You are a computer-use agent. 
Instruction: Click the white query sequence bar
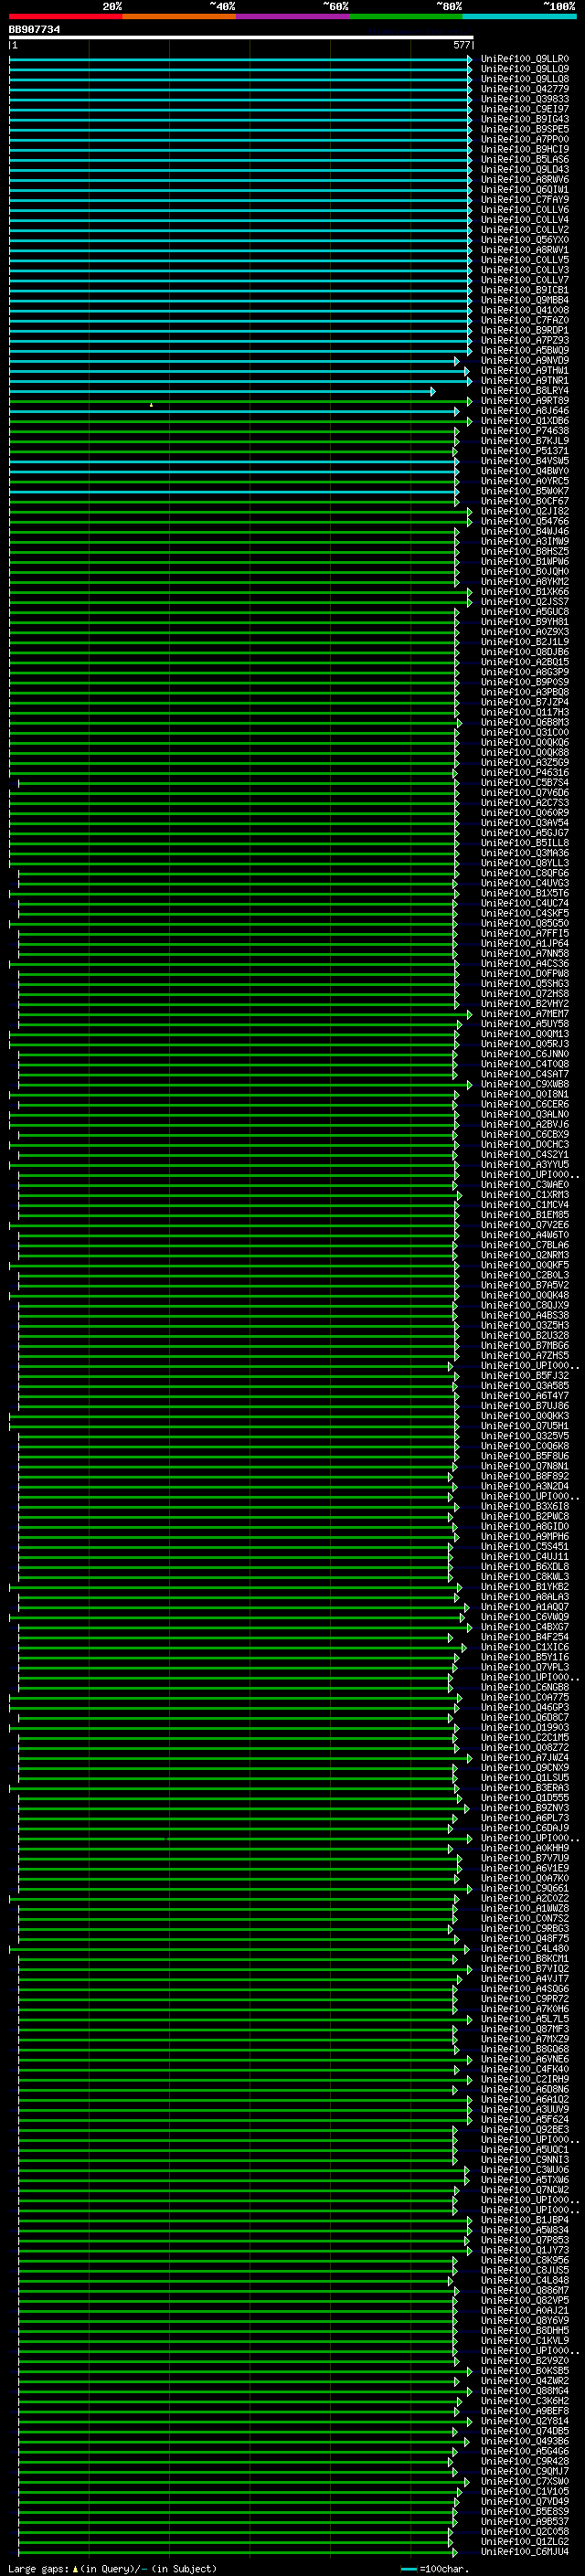241,37
